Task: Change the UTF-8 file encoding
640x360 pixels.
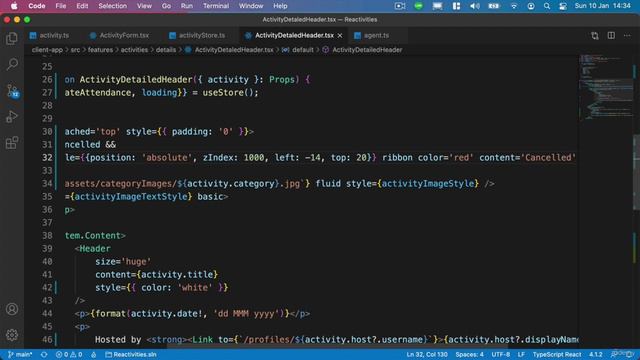Action: tap(500, 354)
